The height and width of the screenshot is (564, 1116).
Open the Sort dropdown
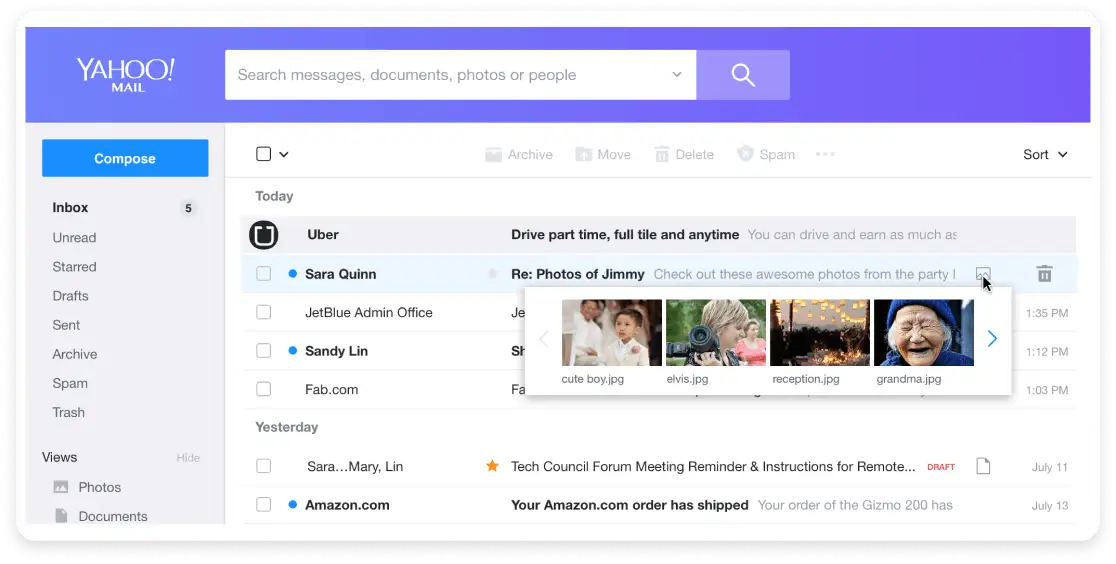tap(1045, 155)
